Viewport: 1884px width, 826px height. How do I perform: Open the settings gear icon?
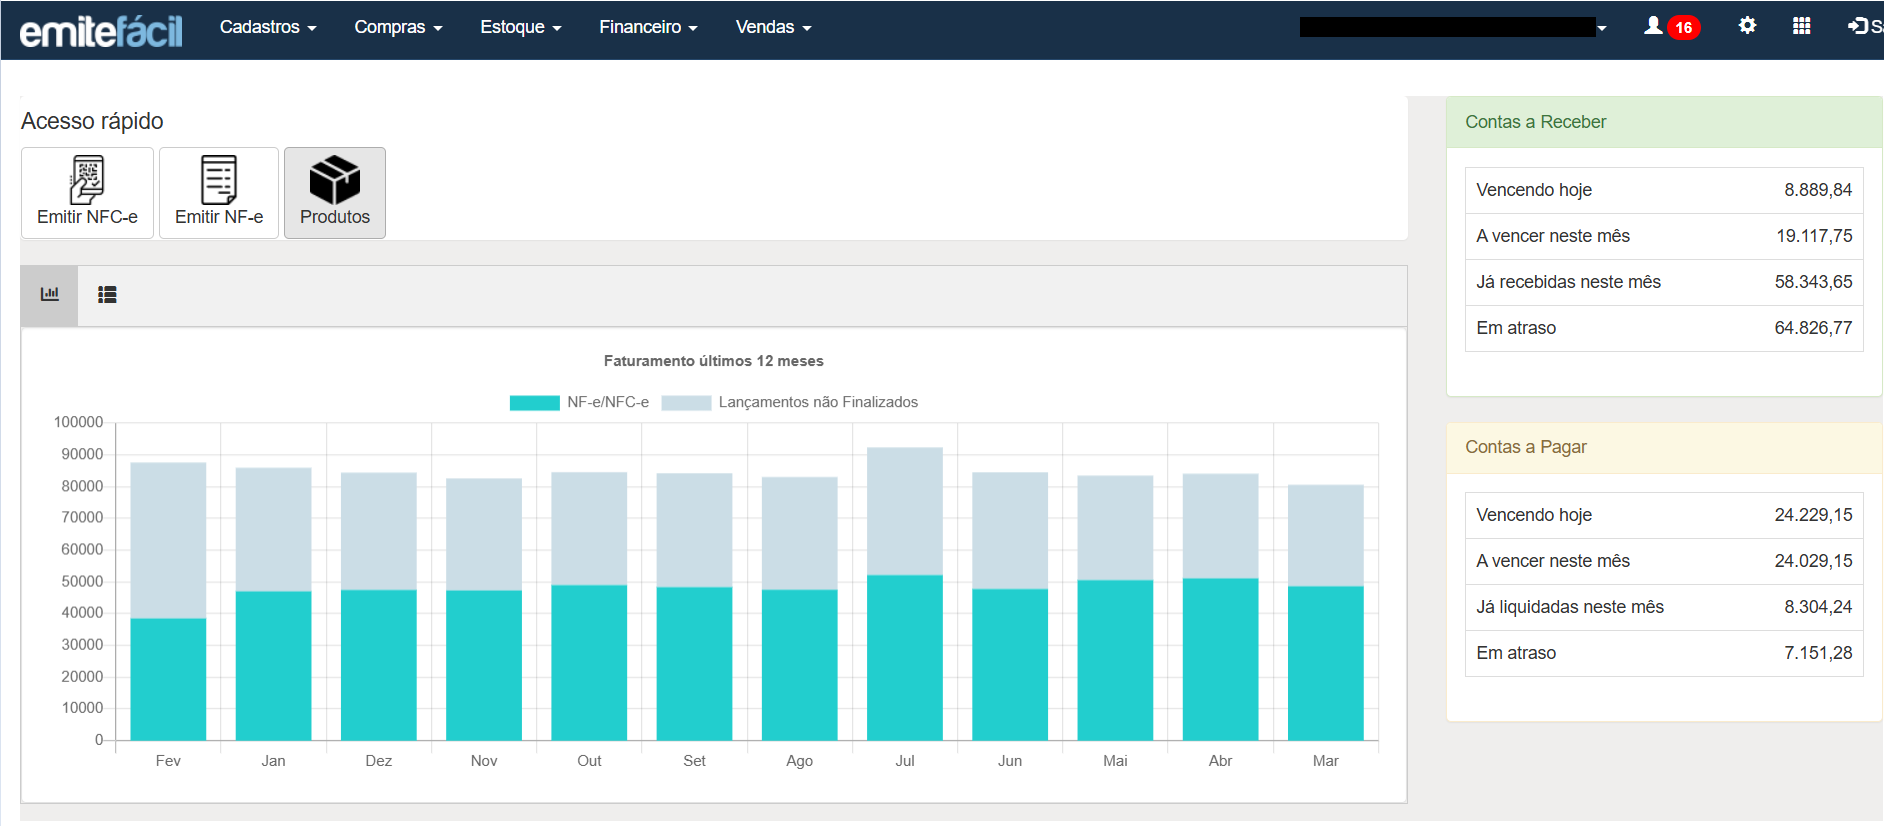click(x=1747, y=26)
